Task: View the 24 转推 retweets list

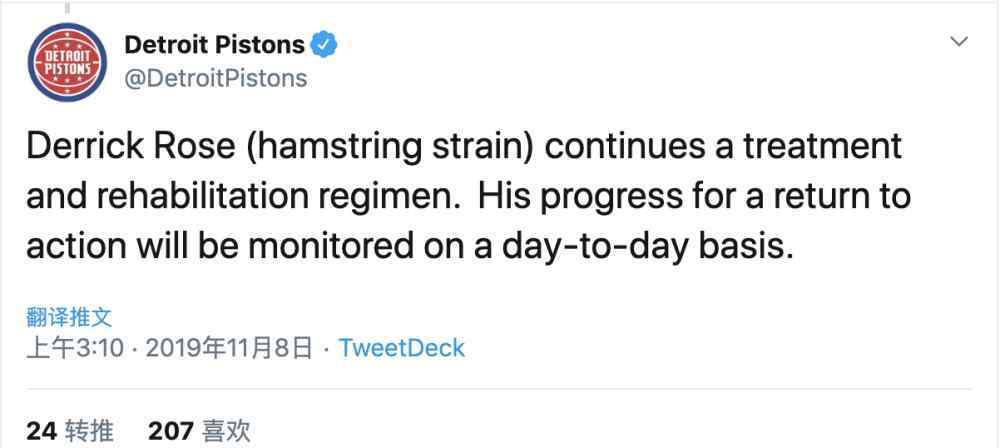Action: point(70,431)
